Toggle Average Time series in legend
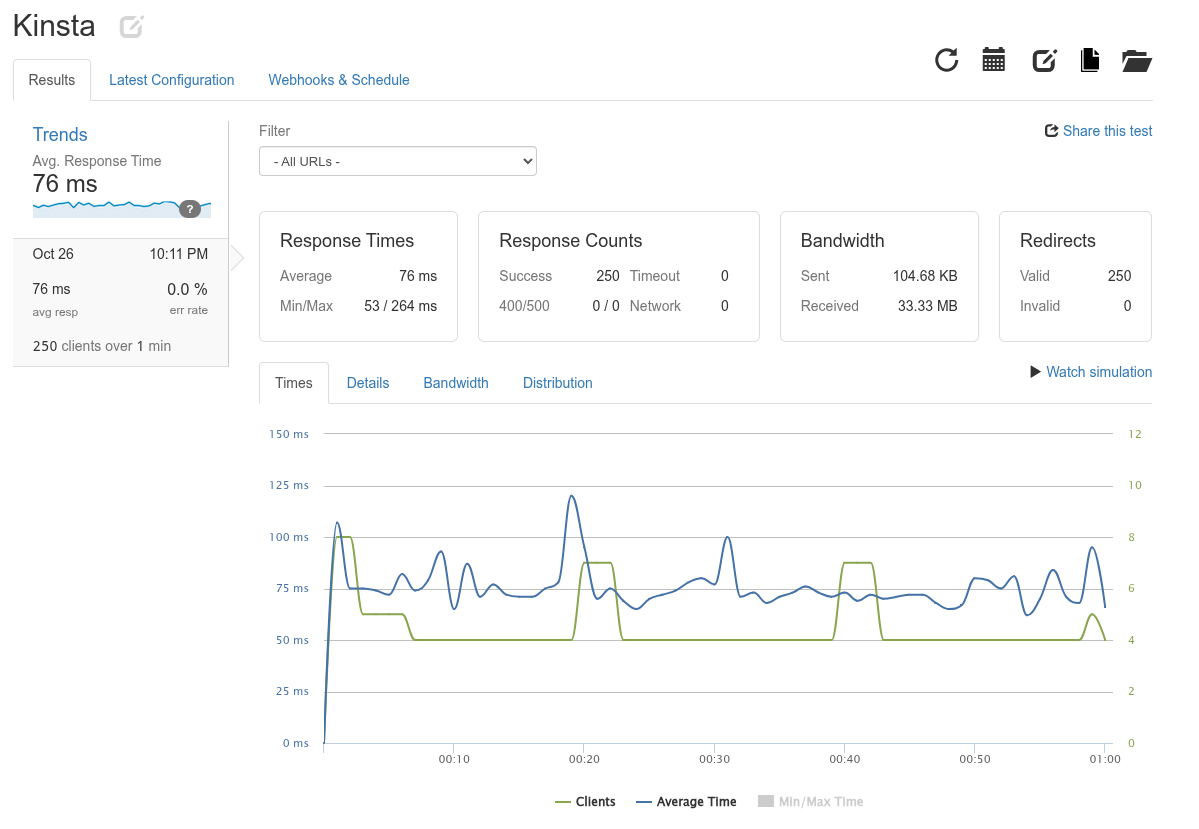The image size is (1199, 829). [686, 802]
